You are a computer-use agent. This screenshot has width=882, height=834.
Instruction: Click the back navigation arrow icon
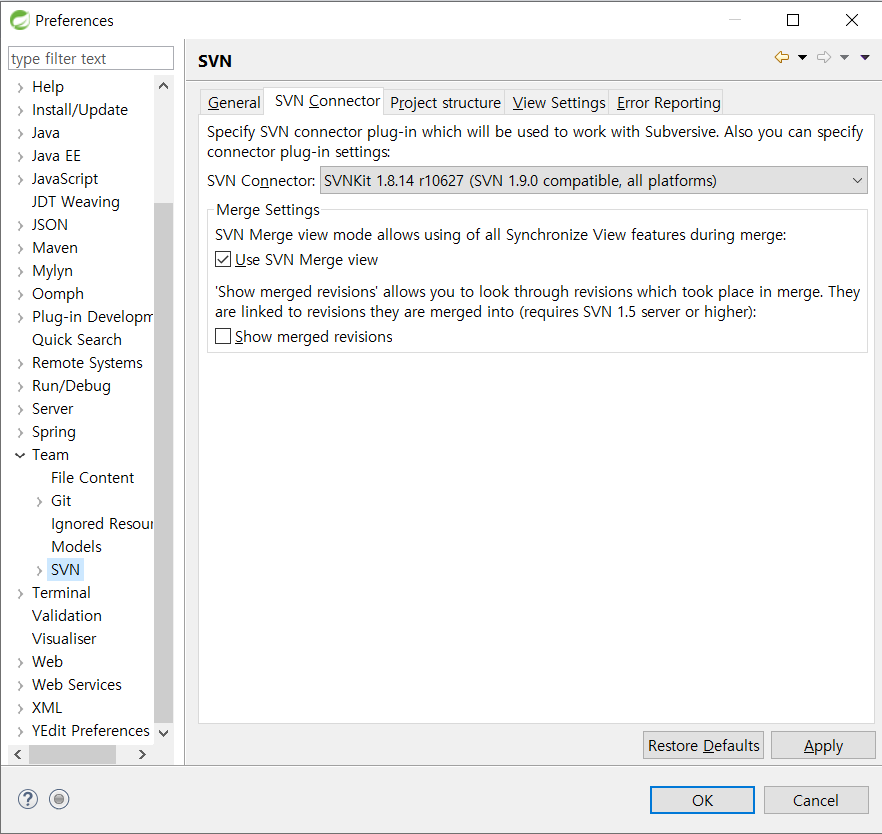coord(781,57)
